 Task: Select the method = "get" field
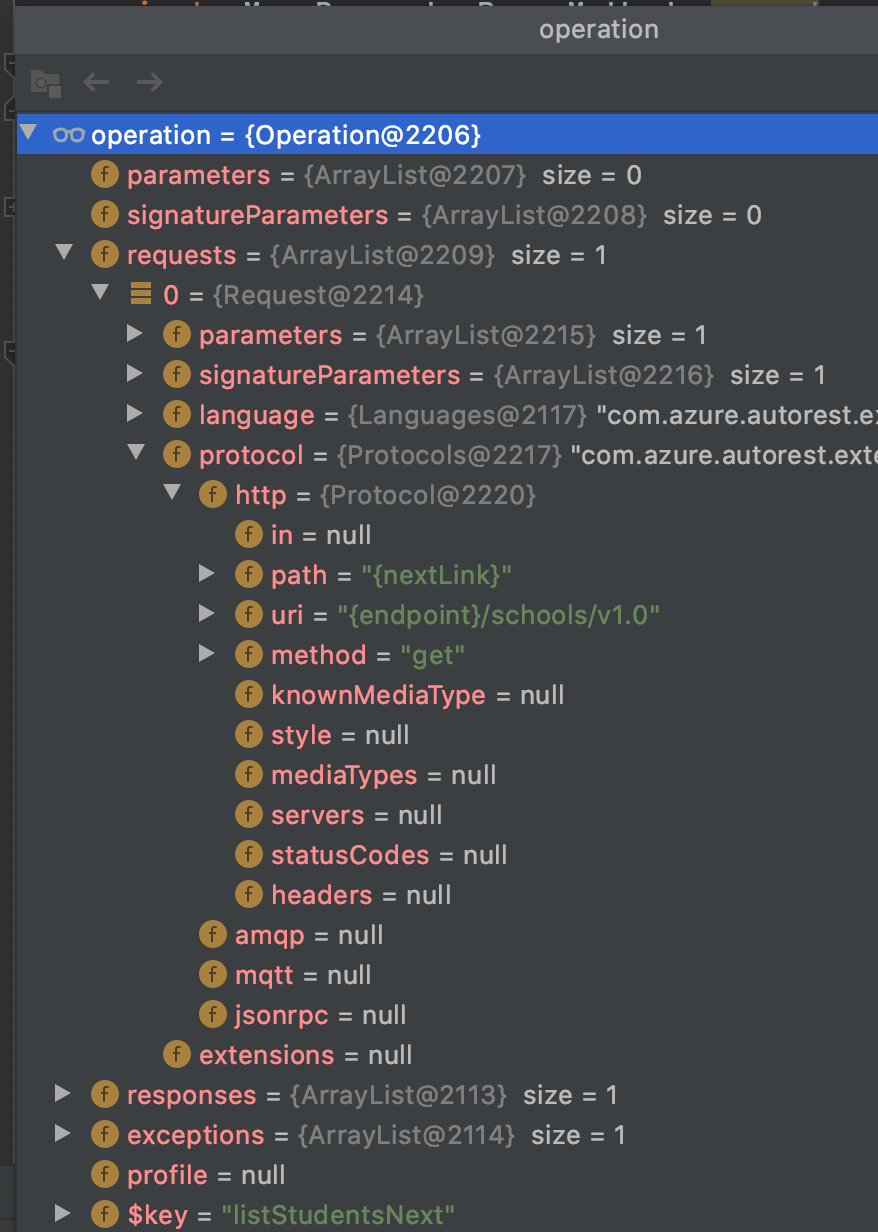350,654
